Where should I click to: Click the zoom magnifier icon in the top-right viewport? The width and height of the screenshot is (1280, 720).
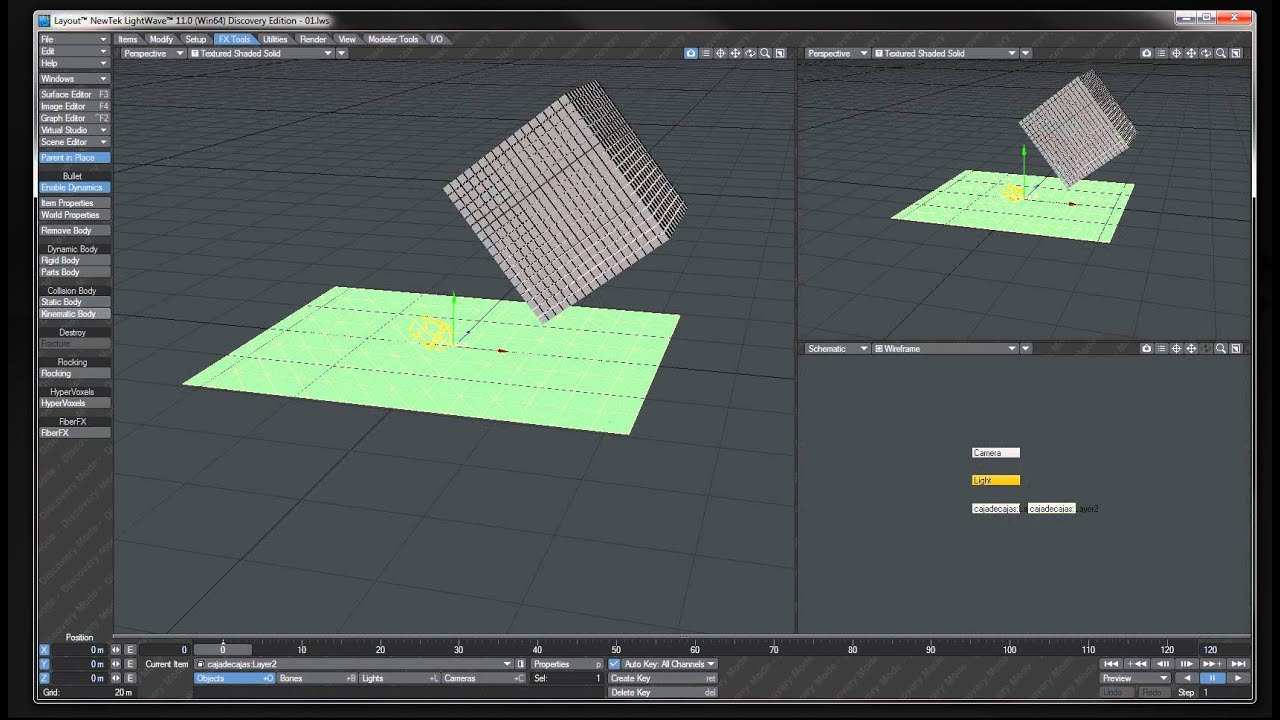(x=1221, y=53)
